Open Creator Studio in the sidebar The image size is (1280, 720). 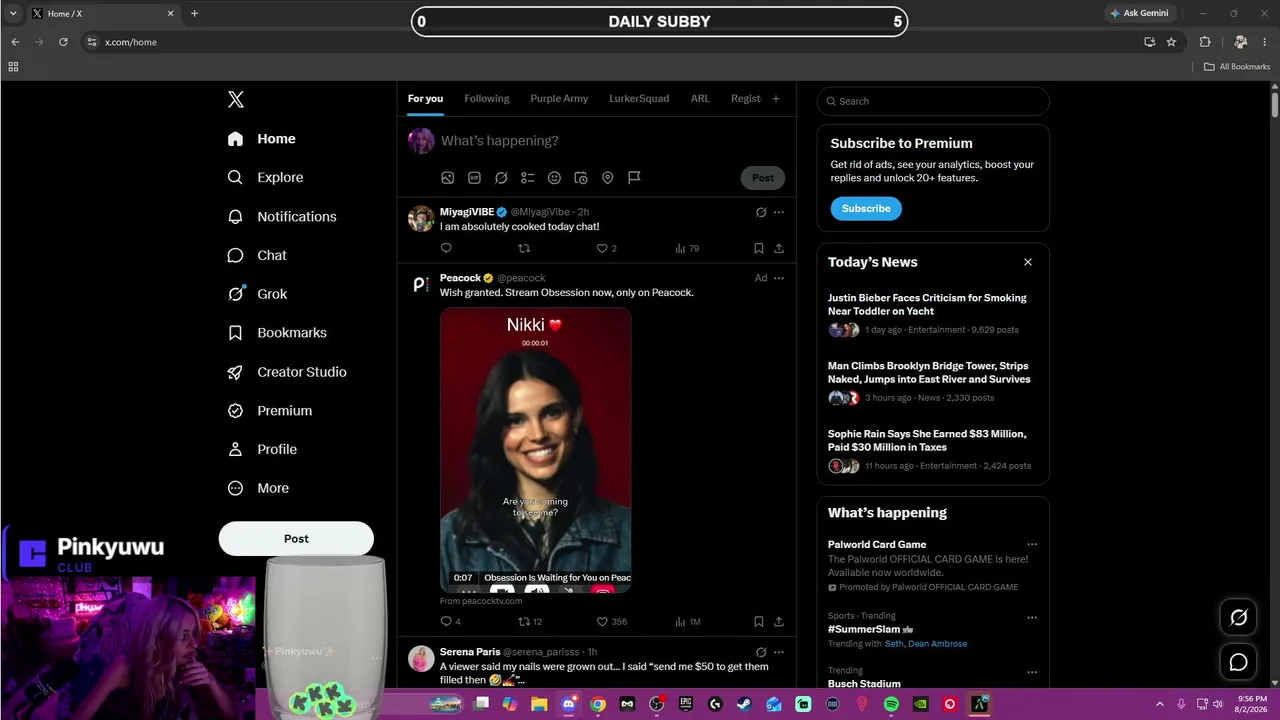coord(287,372)
